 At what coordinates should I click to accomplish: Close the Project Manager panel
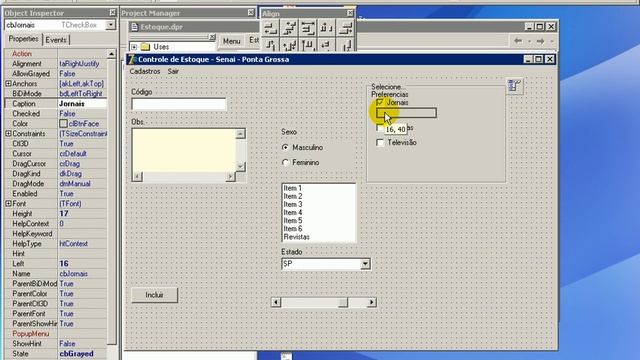click(251, 13)
